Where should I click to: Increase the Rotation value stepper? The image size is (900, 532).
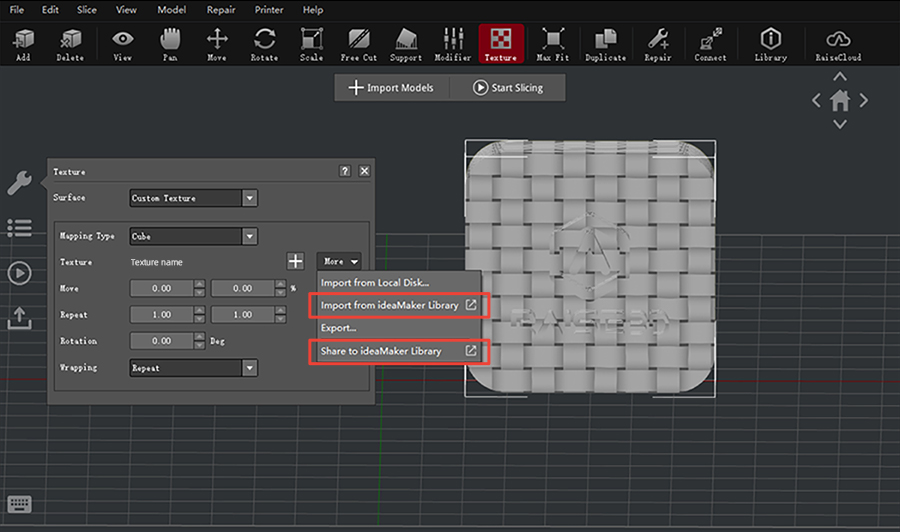click(x=199, y=336)
